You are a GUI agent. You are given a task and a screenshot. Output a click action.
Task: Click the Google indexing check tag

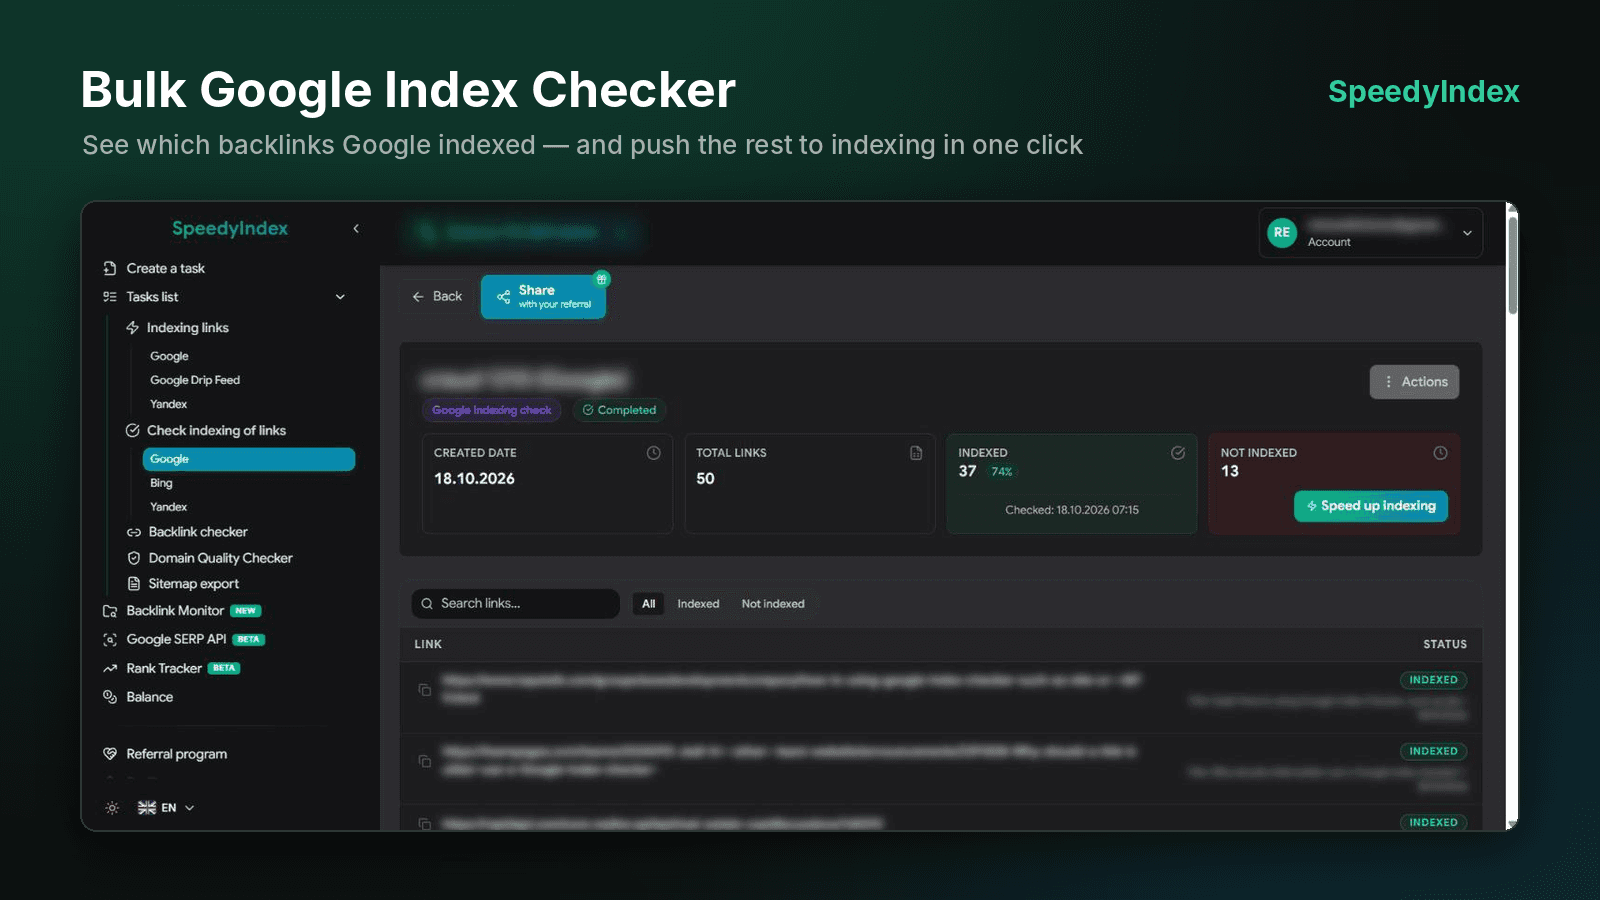click(491, 410)
